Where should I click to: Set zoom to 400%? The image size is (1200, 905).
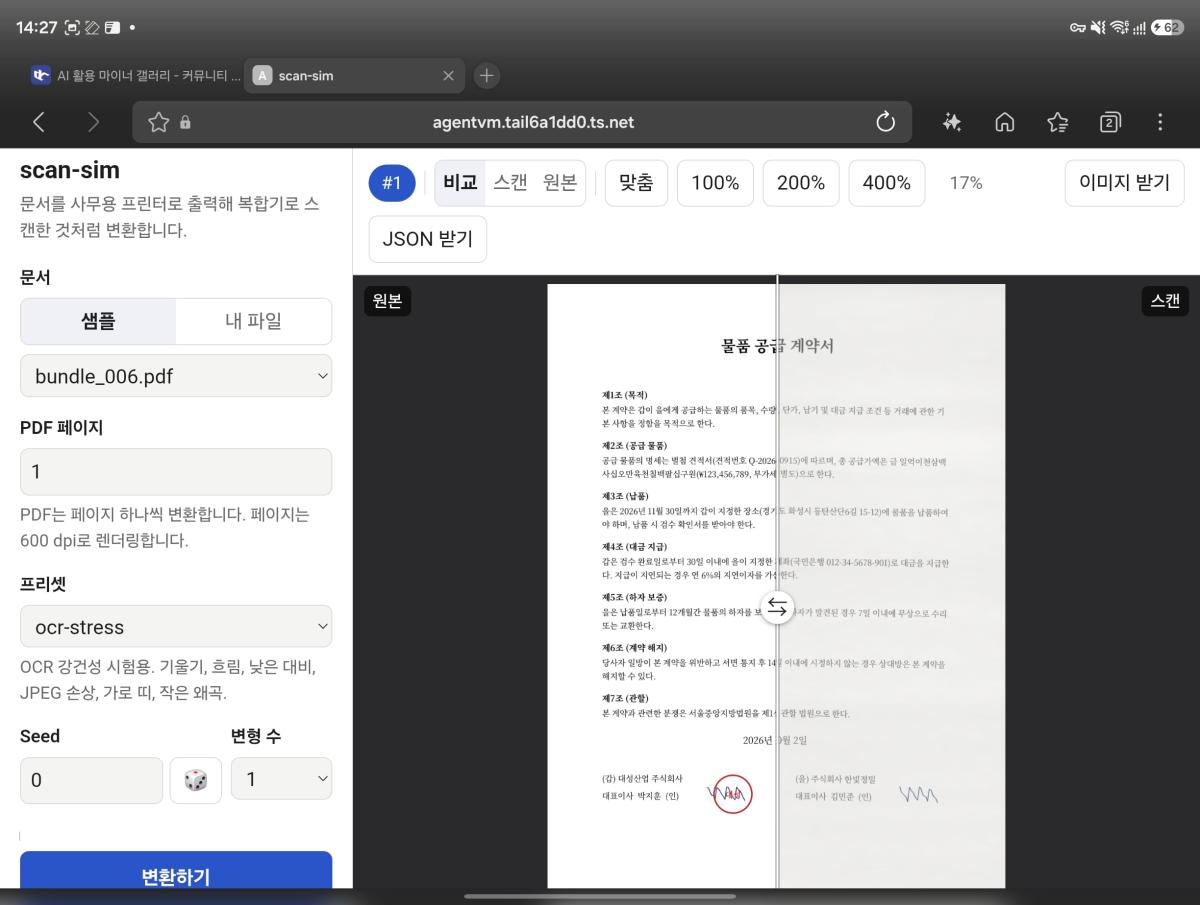pyautogui.click(x=887, y=183)
